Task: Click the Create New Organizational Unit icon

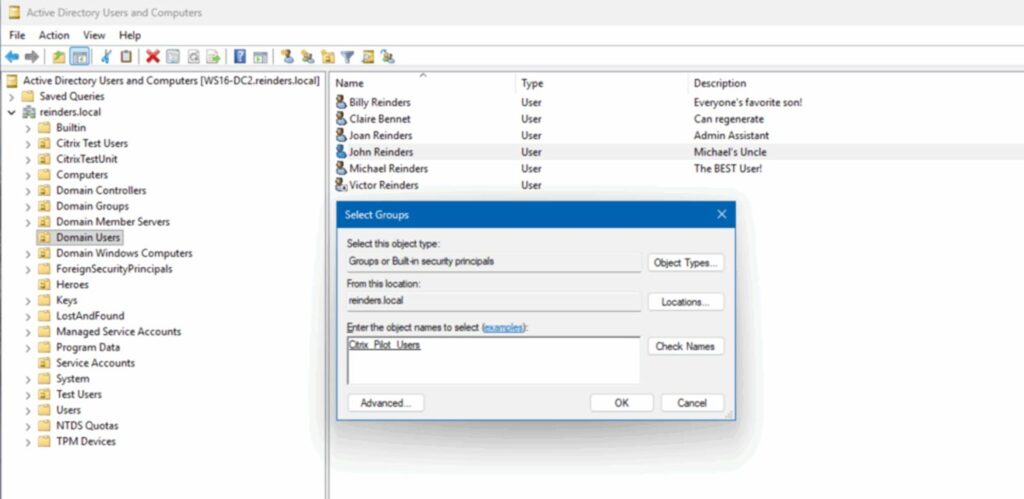Action: tap(327, 57)
